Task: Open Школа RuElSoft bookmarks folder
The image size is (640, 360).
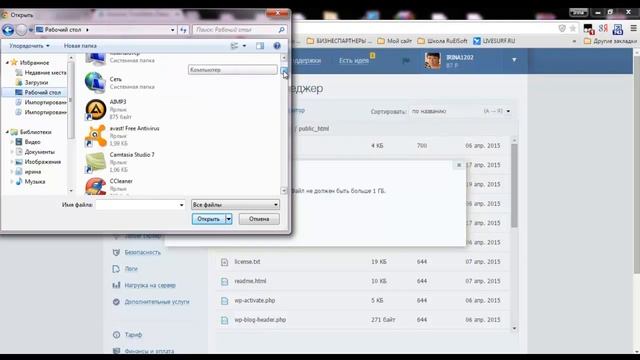Action: (x=442, y=41)
